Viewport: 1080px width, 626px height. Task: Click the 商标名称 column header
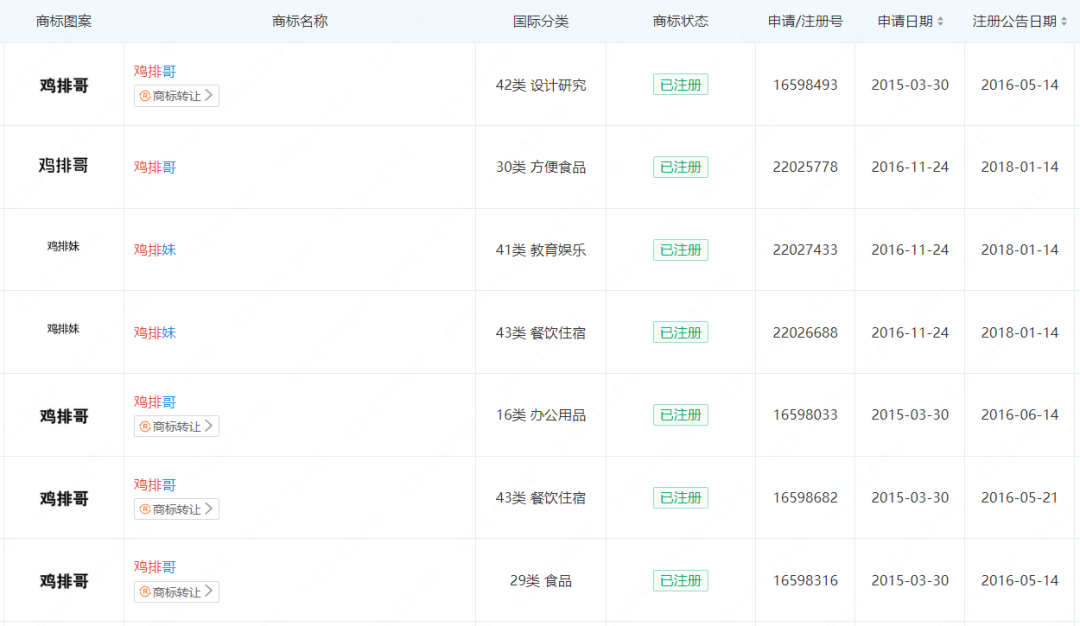click(x=300, y=21)
